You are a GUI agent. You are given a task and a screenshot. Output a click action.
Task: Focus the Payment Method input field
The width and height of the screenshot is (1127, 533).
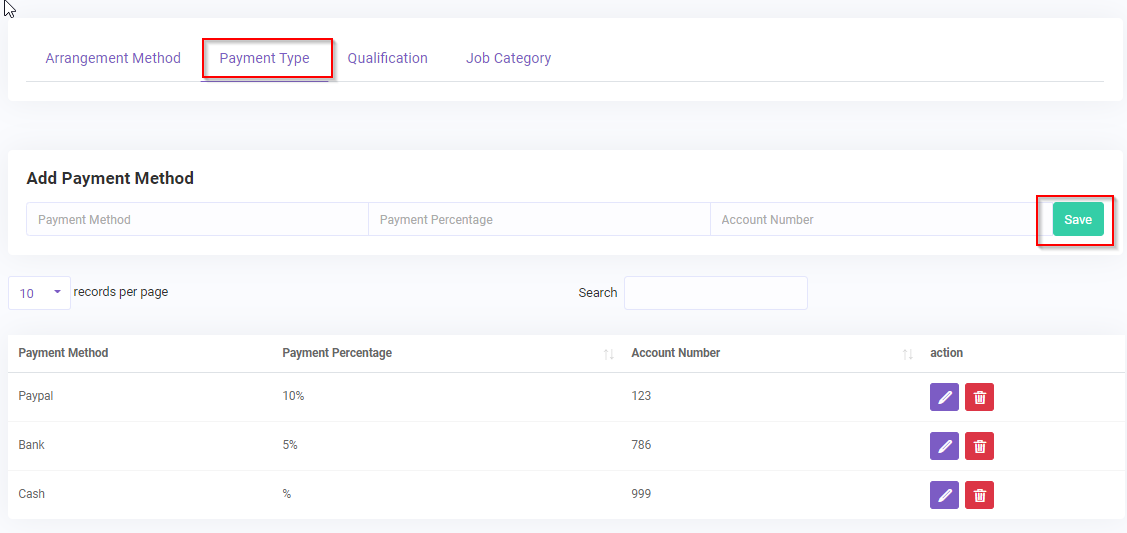[x=197, y=220]
